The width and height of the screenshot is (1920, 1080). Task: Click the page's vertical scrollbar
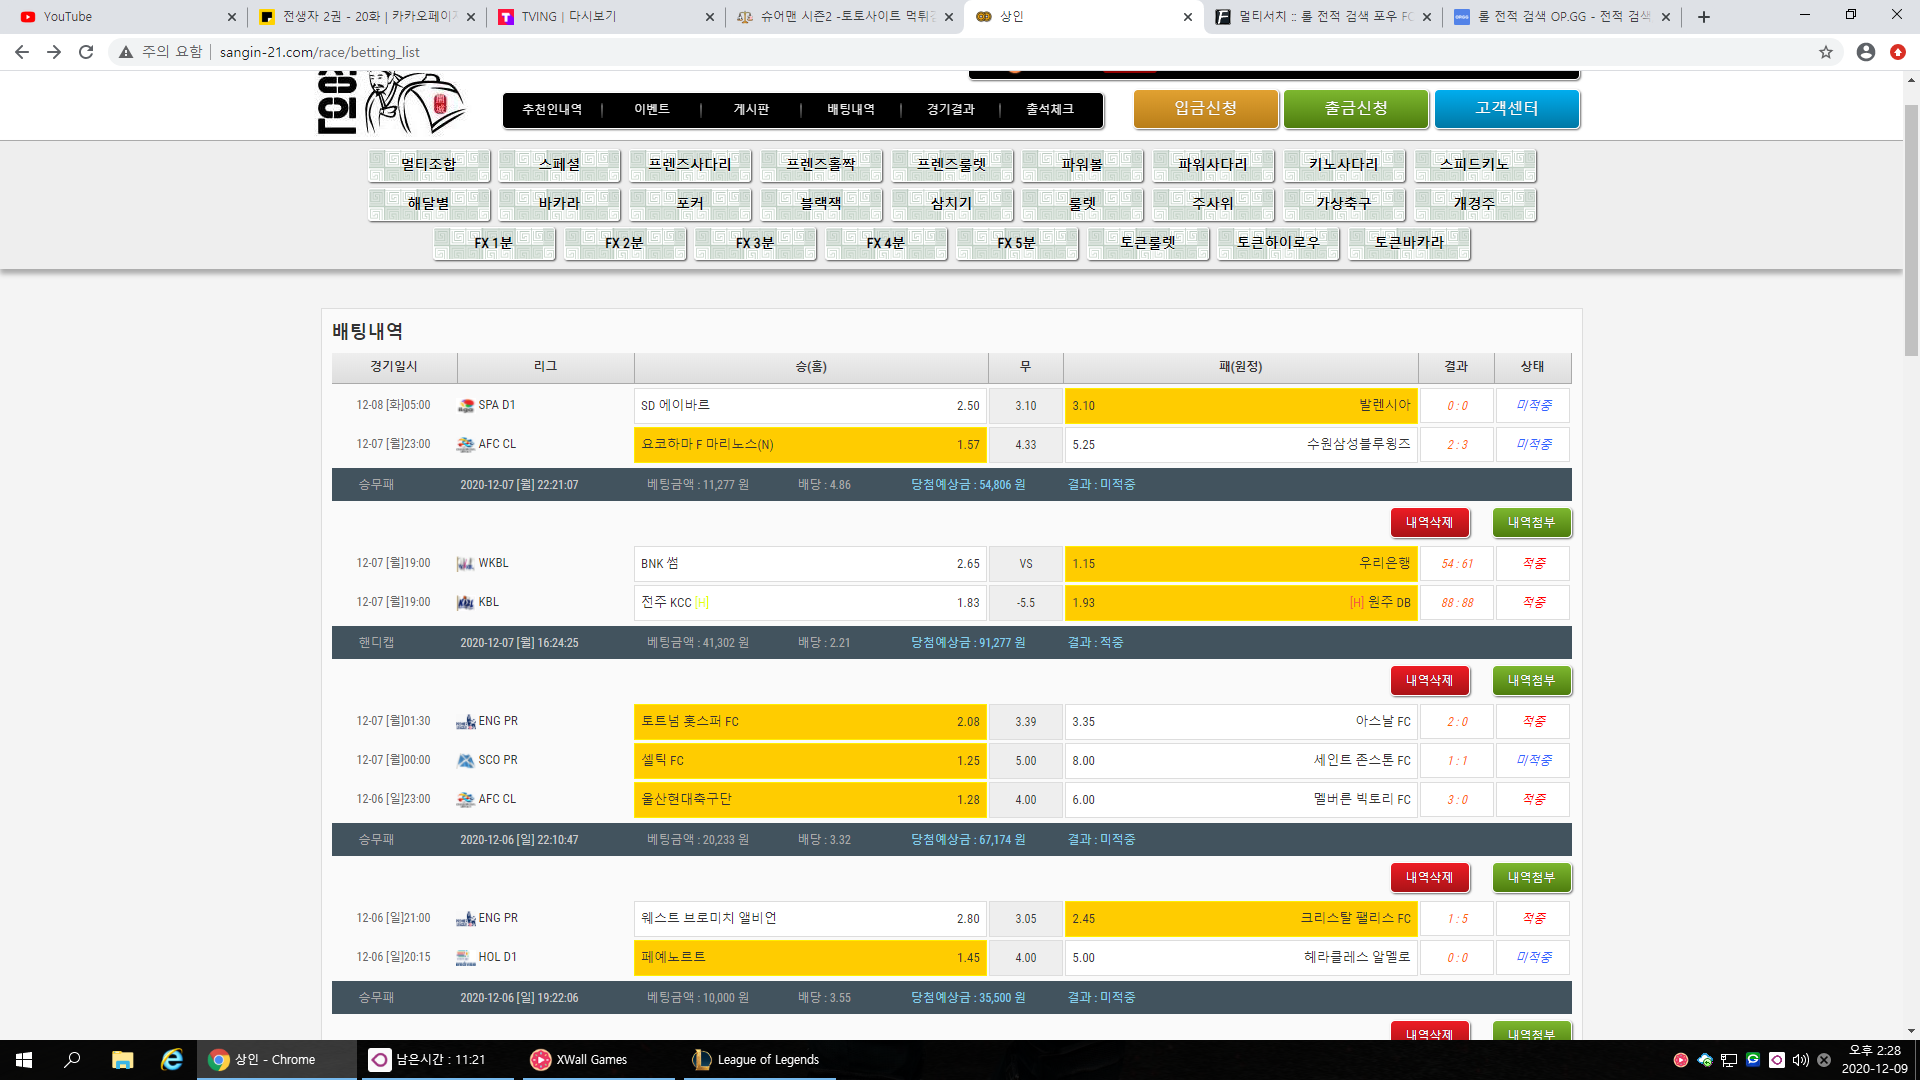pyautogui.click(x=1911, y=230)
